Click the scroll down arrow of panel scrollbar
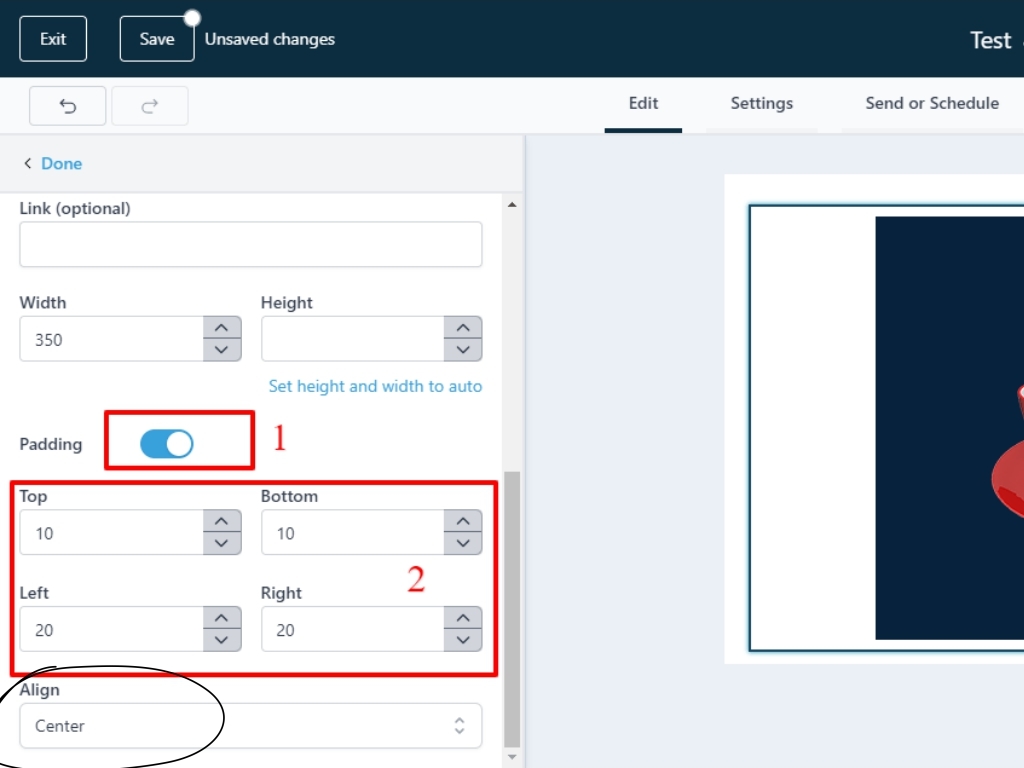Viewport: 1024px width, 768px height. click(512, 758)
